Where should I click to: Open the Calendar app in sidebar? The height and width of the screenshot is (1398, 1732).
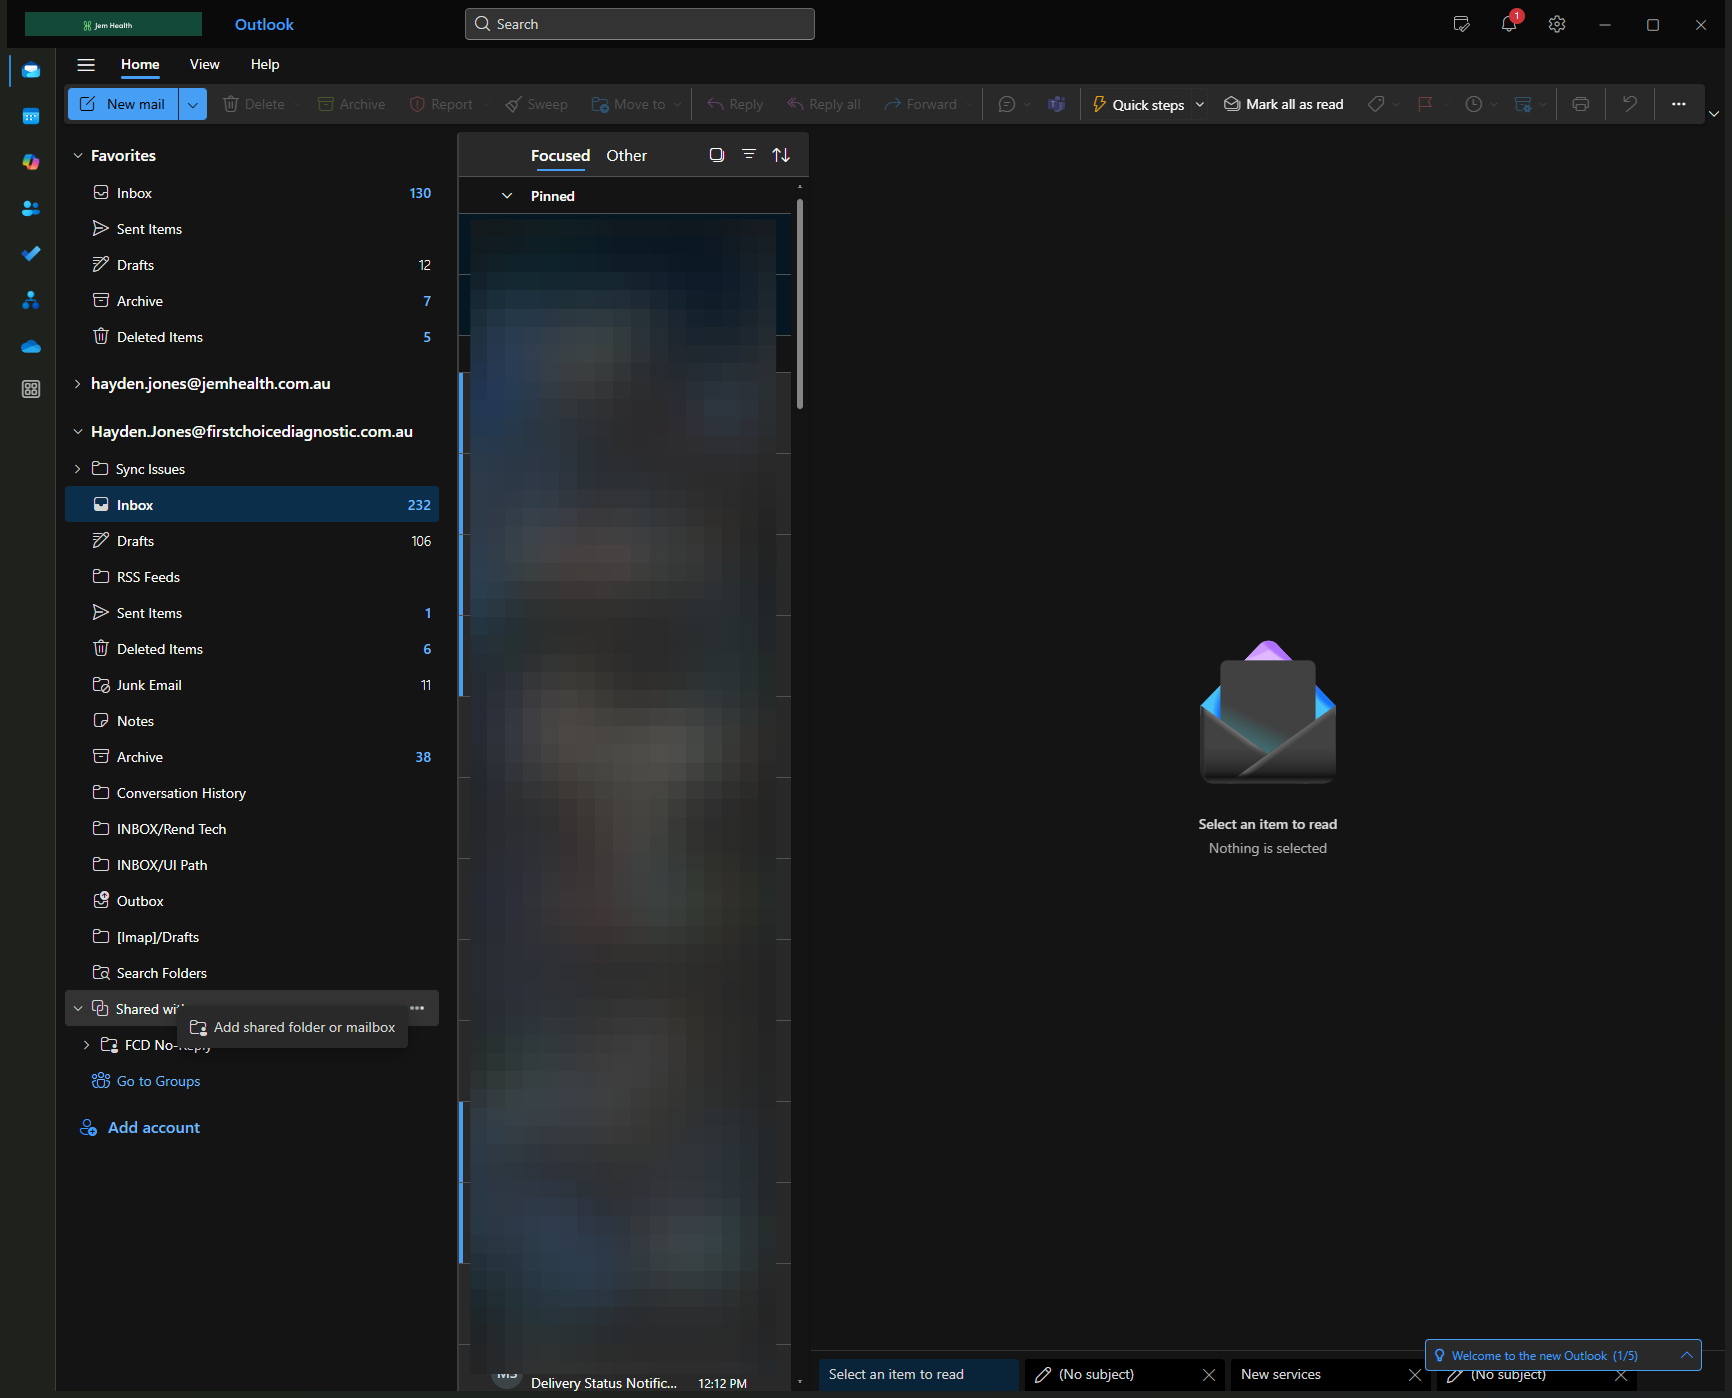(x=31, y=116)
